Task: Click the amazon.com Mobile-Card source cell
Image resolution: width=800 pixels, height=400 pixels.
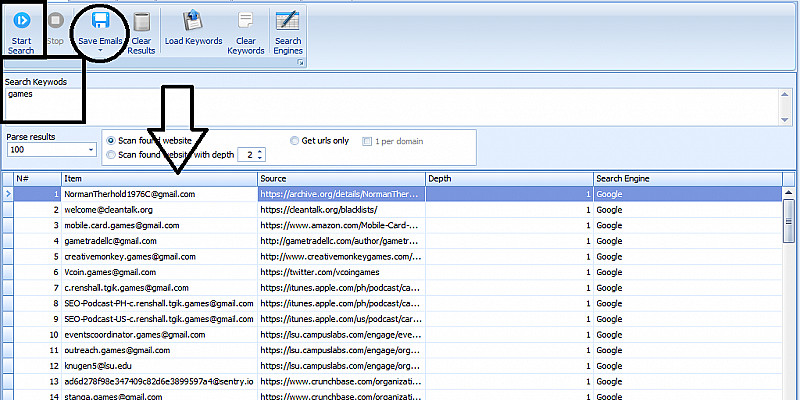Action: pyautogui.click(x=341, y=226)
